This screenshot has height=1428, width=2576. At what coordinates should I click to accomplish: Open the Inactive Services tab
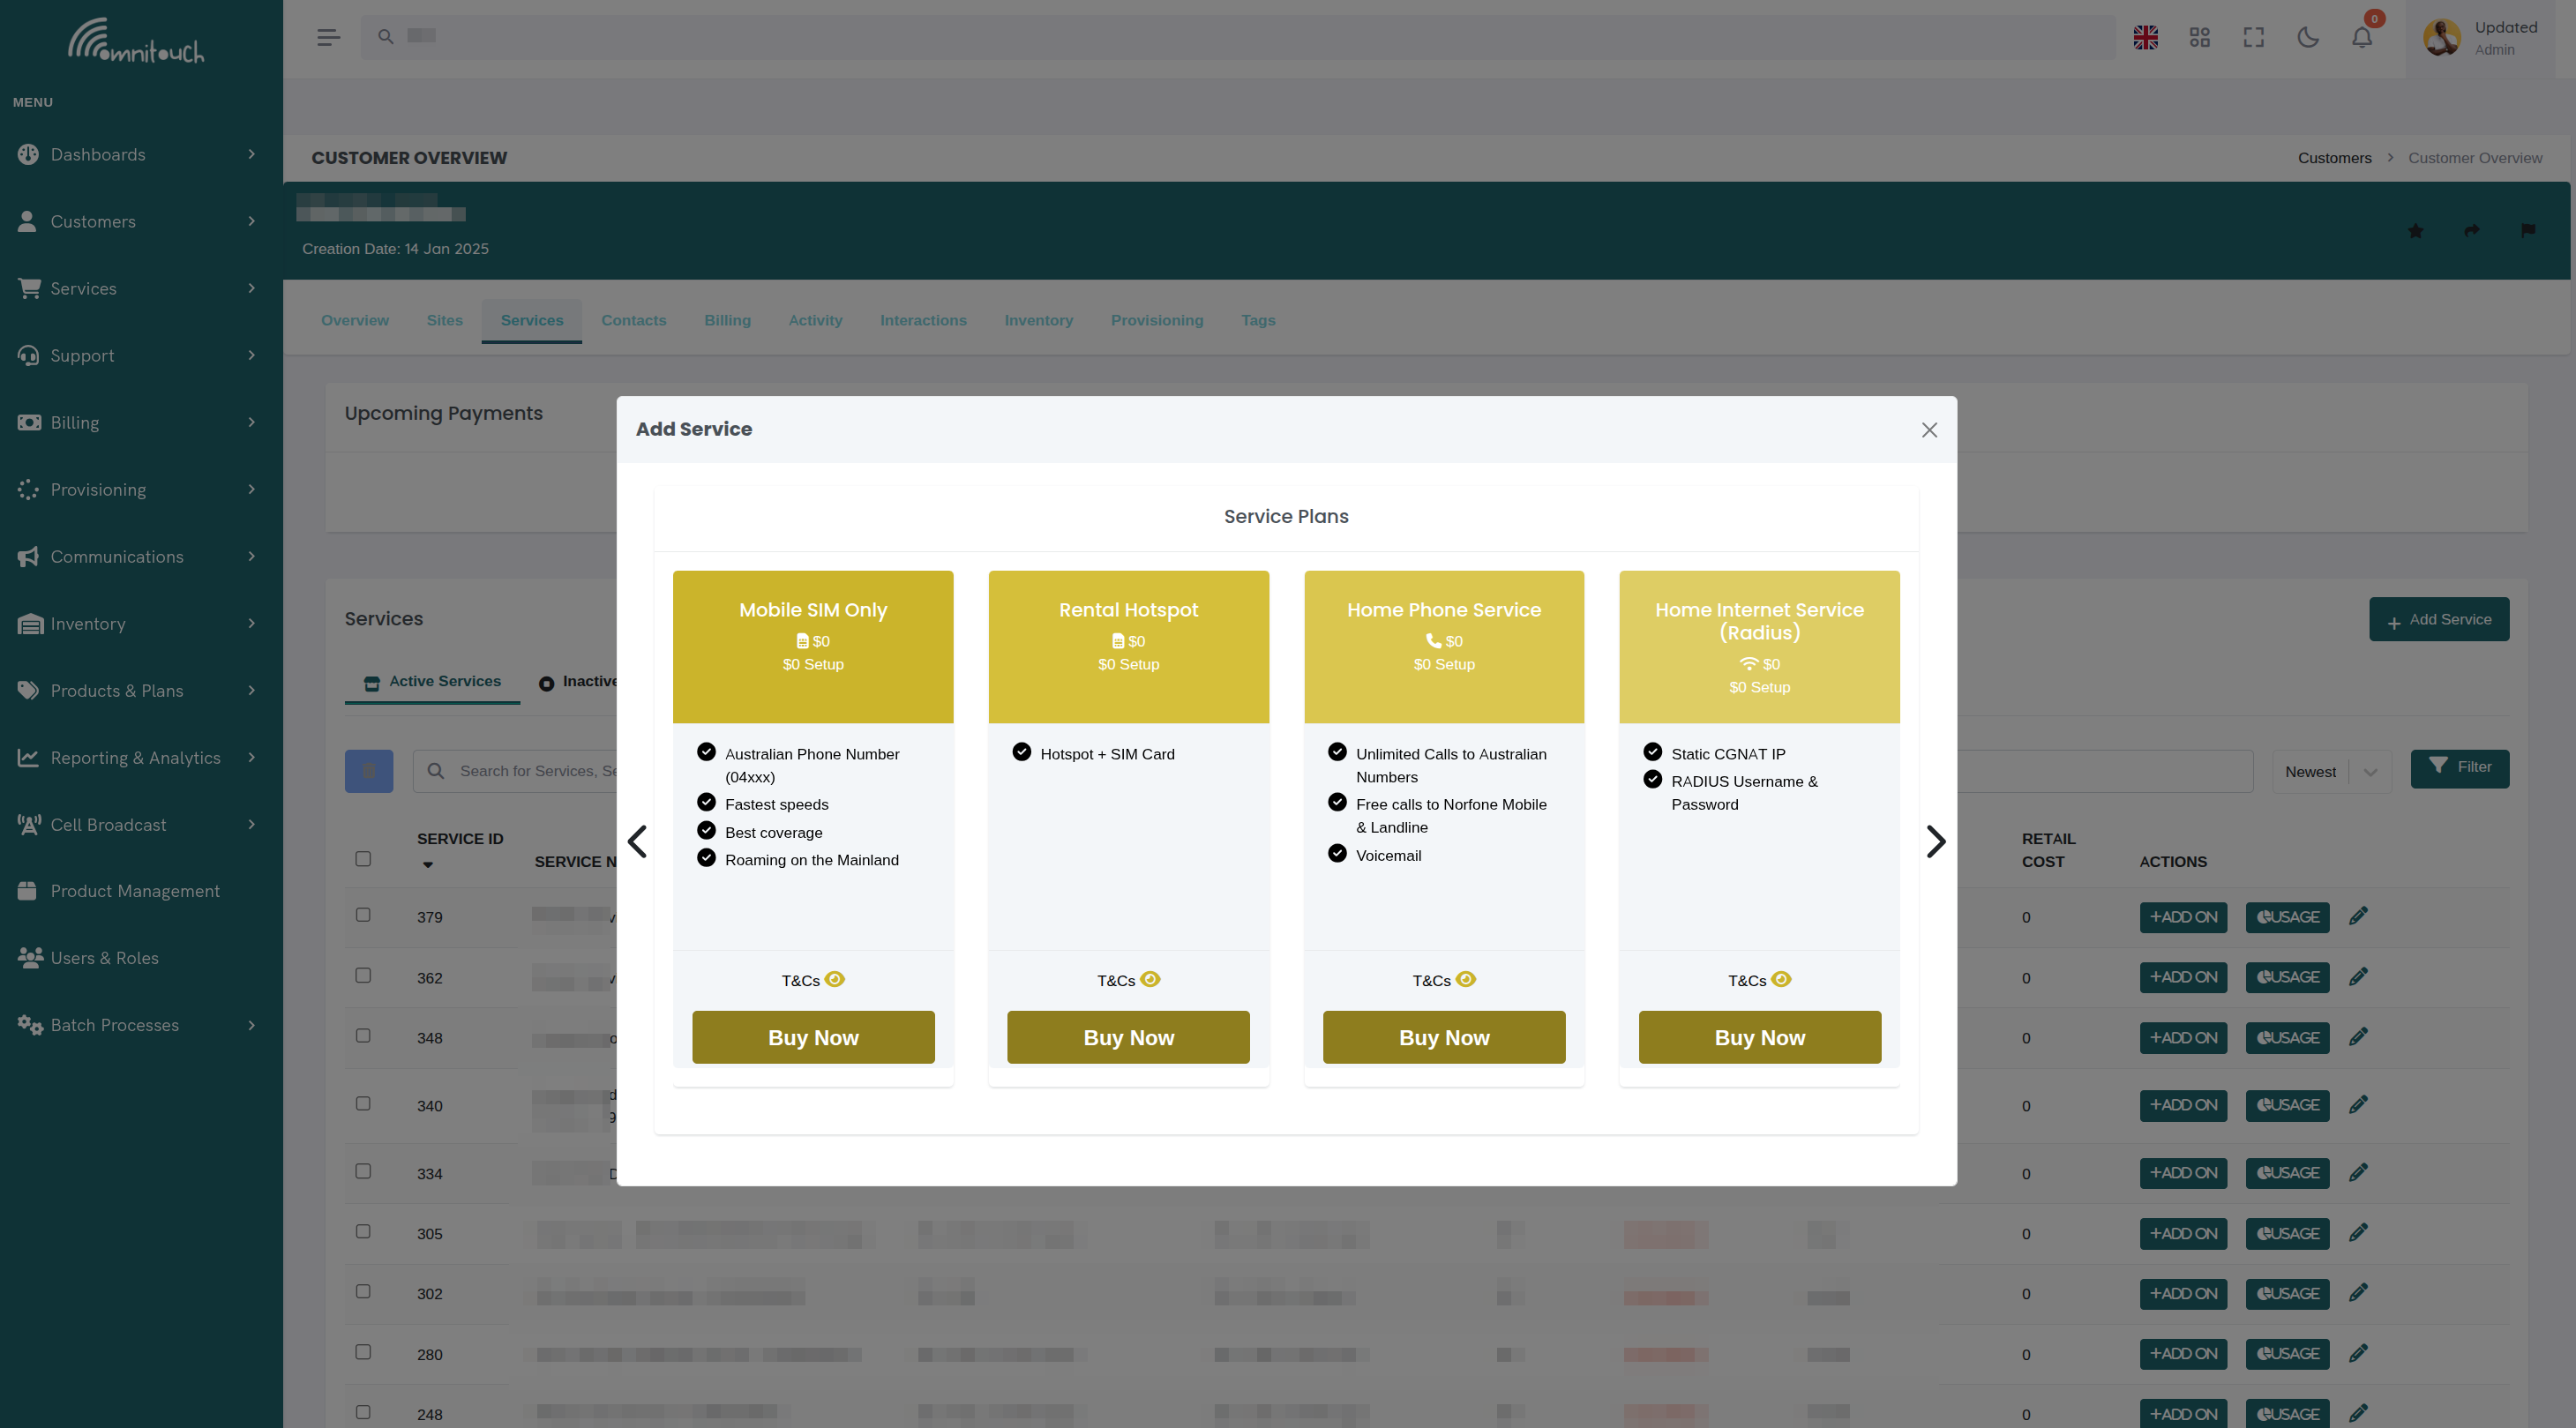pos(593,681)
